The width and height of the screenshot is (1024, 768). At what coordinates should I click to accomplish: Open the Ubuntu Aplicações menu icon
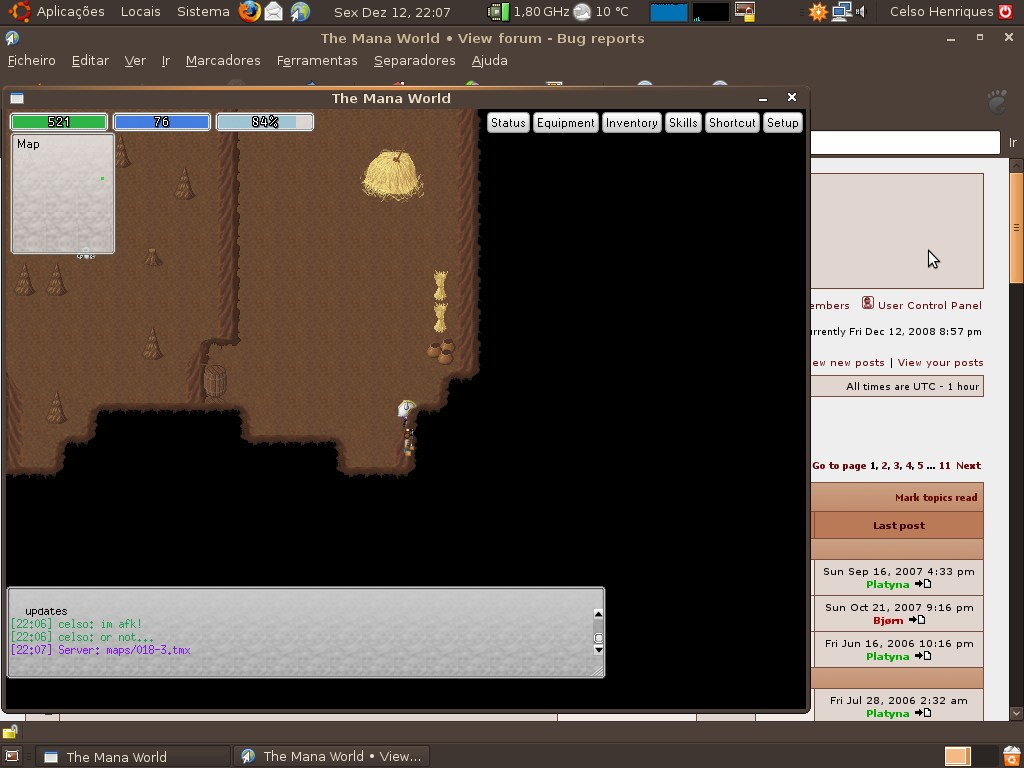[20, 11]
